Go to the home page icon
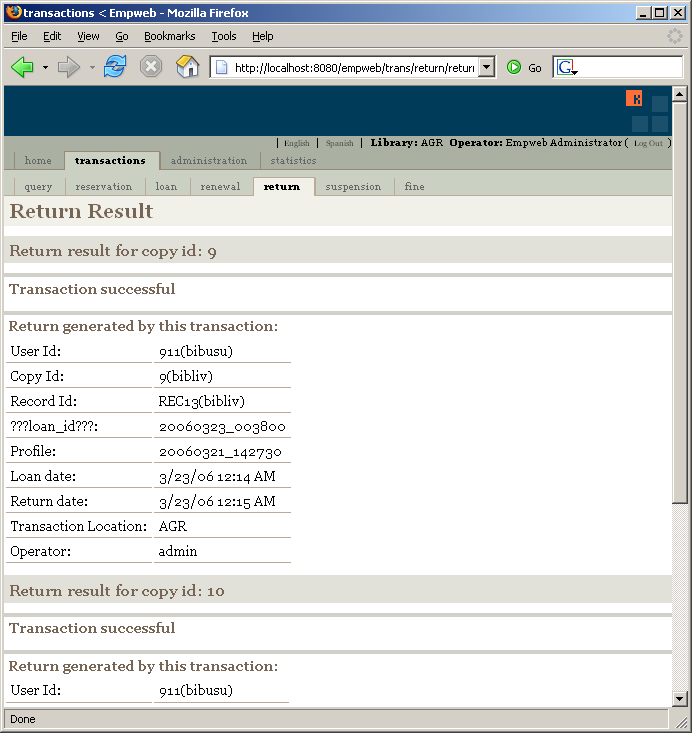Viewport: 692px width, 733px height. click(187, 67)
